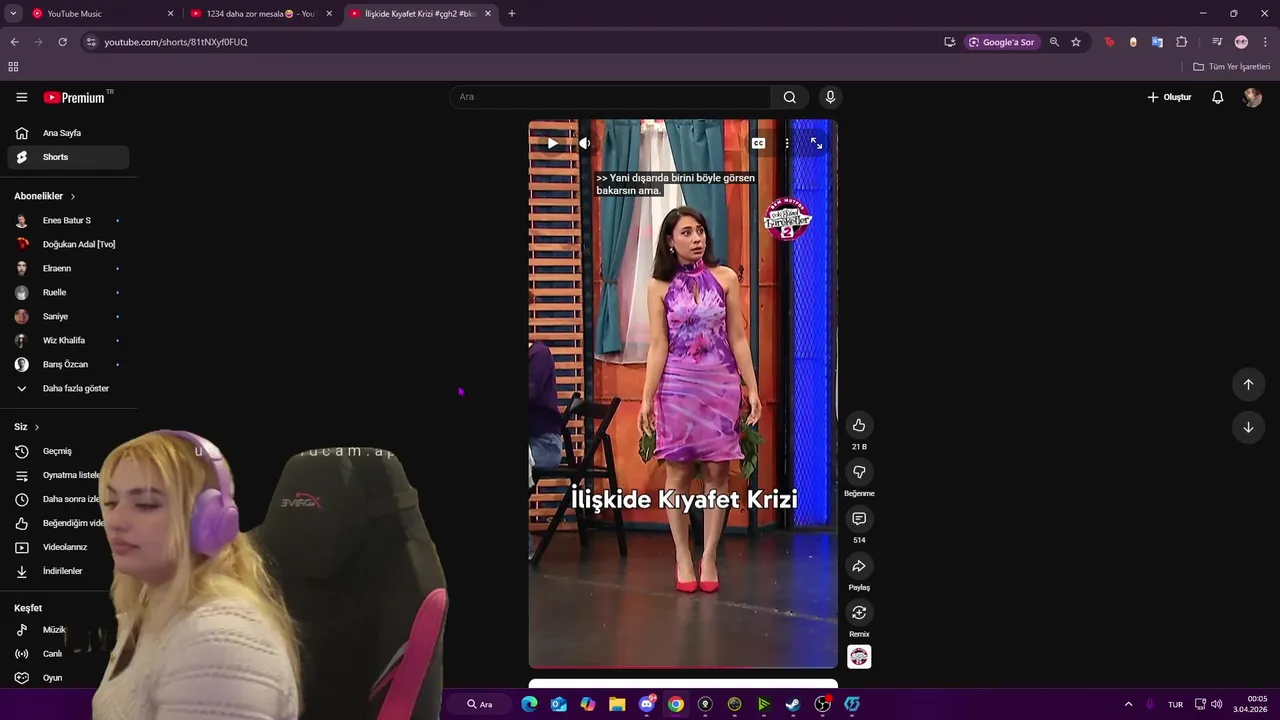Screen dimensions: 1280x720
Task: Open Ana Sayfa in the sidebar
Action: (68, 133)
